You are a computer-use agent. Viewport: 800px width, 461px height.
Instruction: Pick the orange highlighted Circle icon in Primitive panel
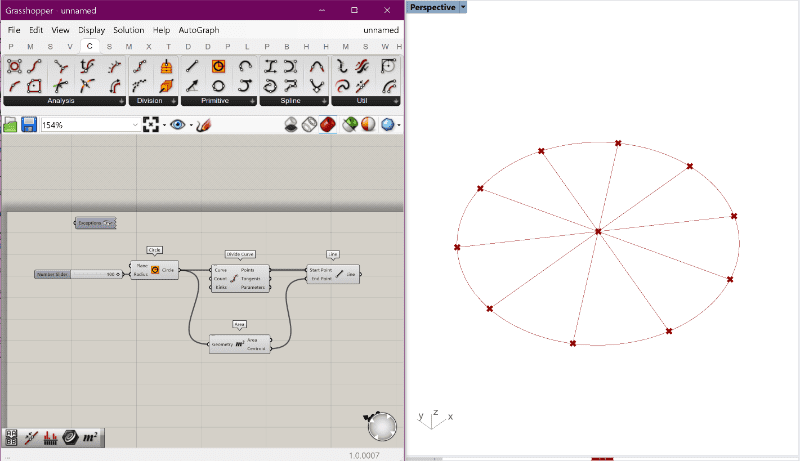(218, 66)
